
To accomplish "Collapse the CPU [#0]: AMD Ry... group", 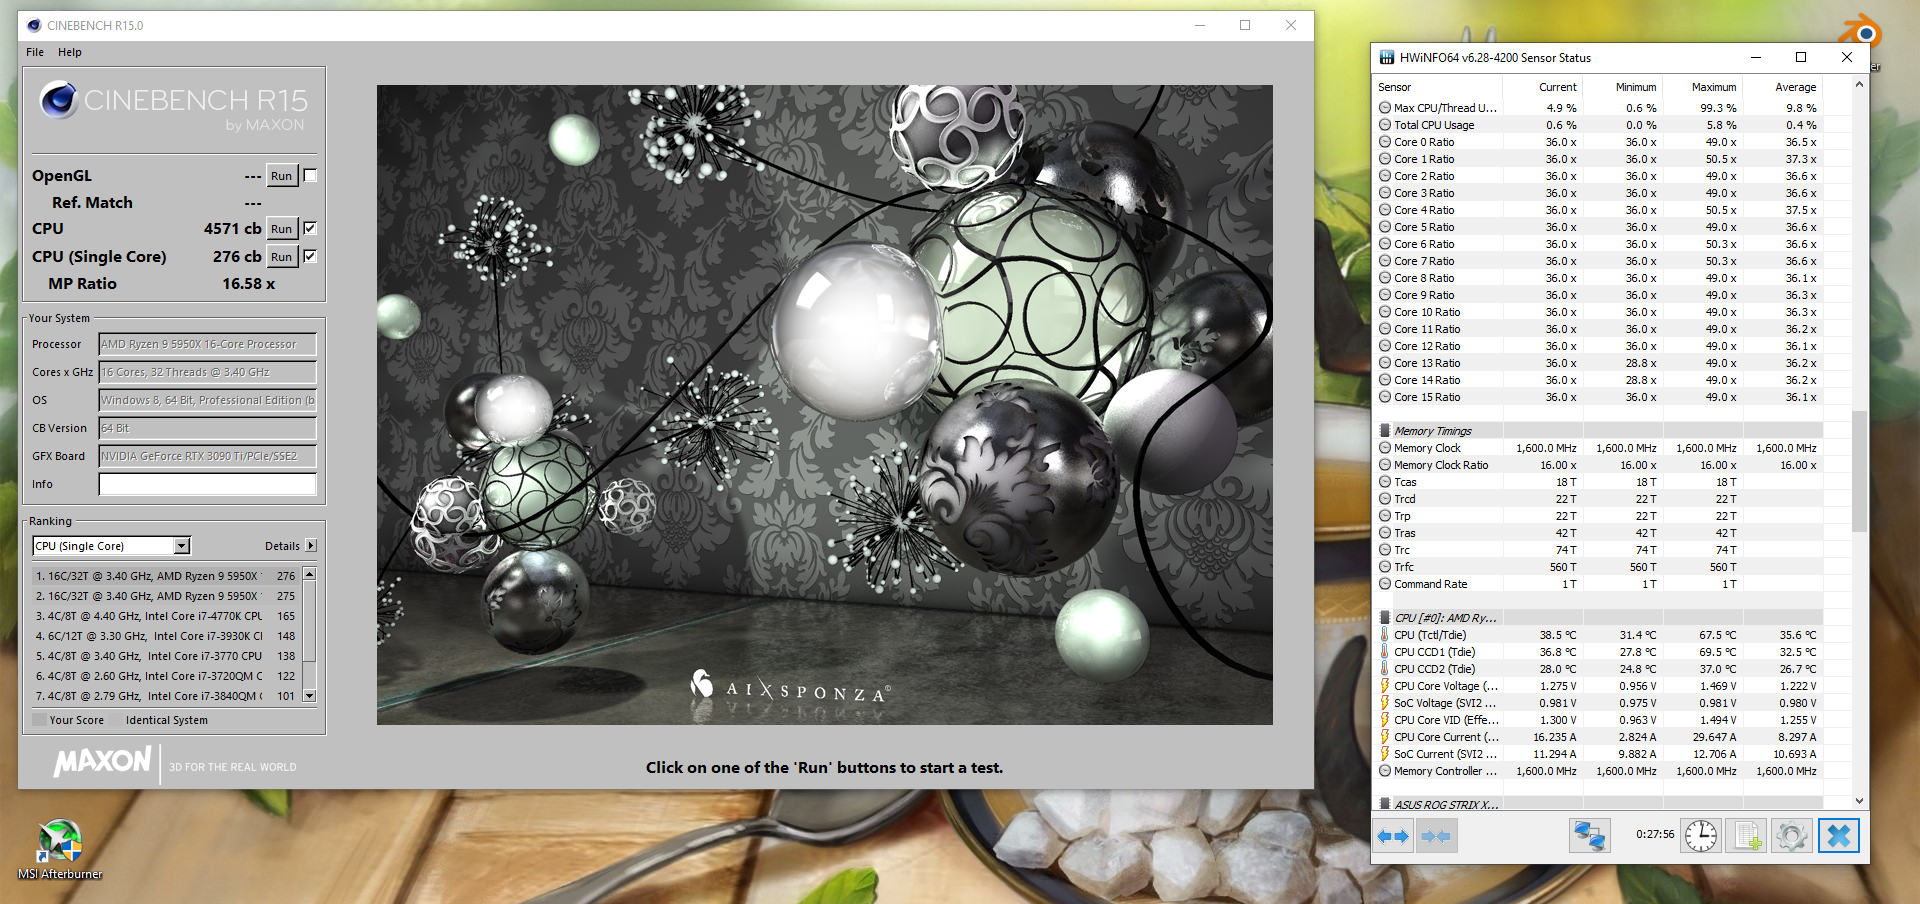I will pos(1385,618).
